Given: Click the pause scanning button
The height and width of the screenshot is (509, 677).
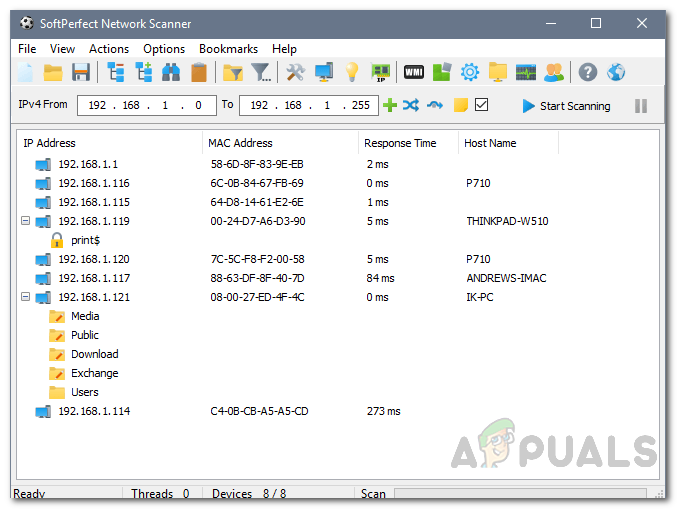Looking at the screenshot, I should pos(641,106).
